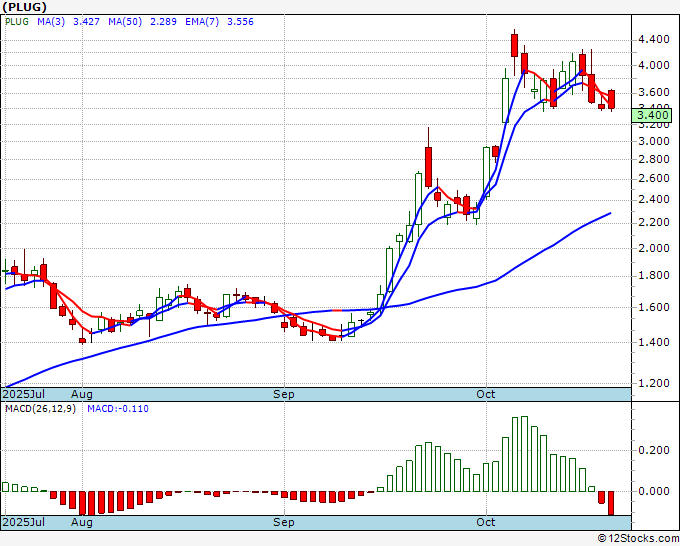Click Oct on the price chart date axis
The width and height of the screenshot is (680, 546).
(x=486, y=394)
